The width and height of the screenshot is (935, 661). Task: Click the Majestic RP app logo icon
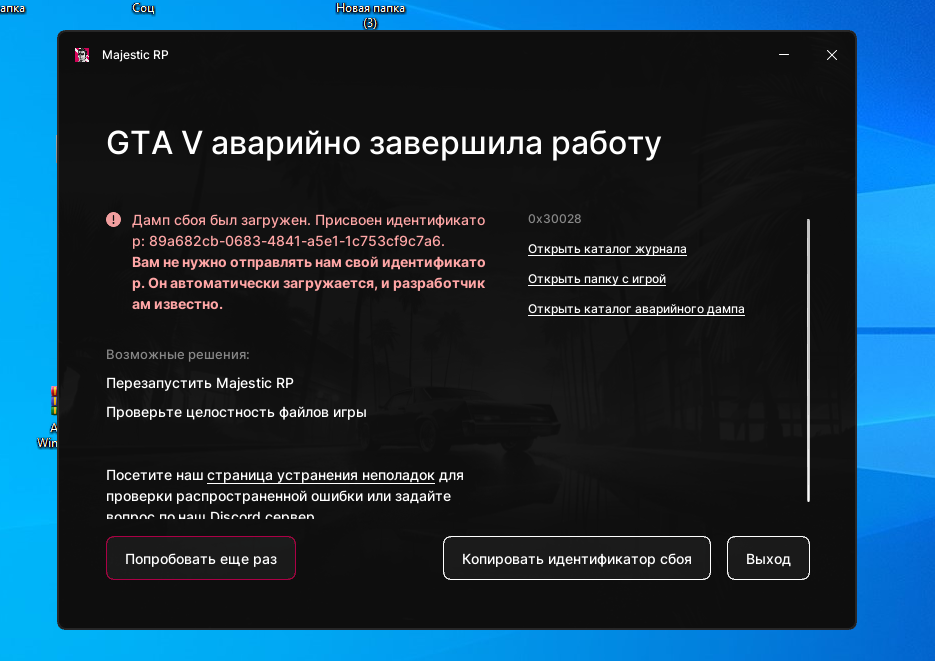82,55
